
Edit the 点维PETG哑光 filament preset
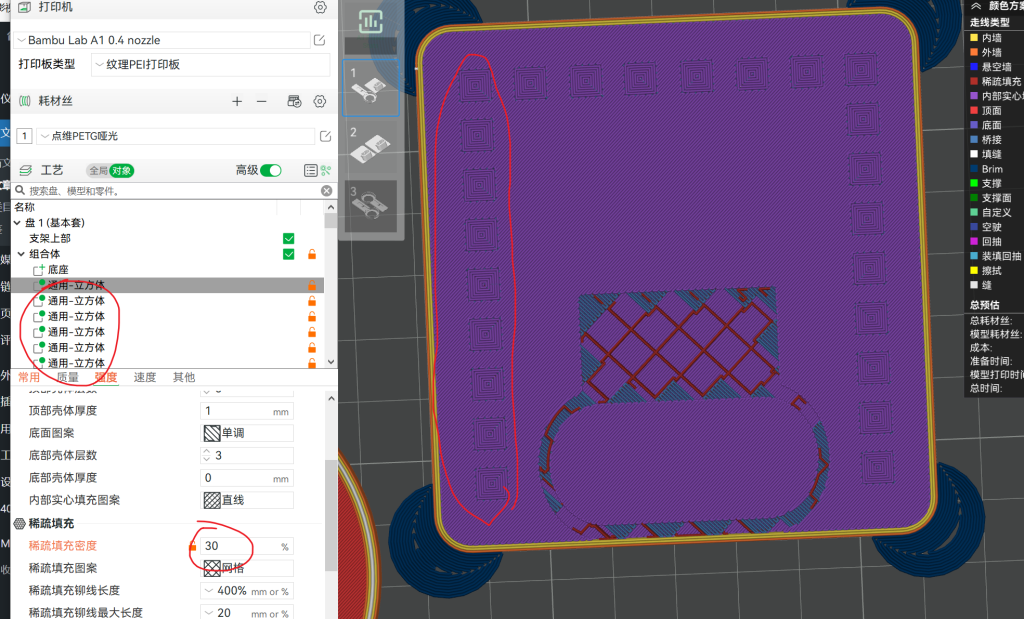click(325, 136)
